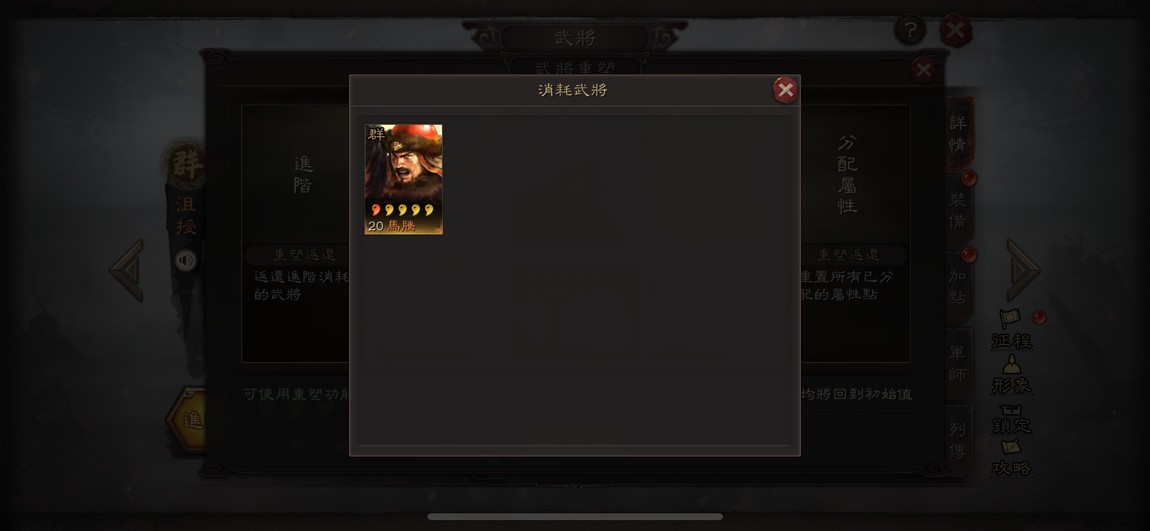Open the 征程 flag icon
This screenshot has width=1150, height=531.
(1012, 330)
